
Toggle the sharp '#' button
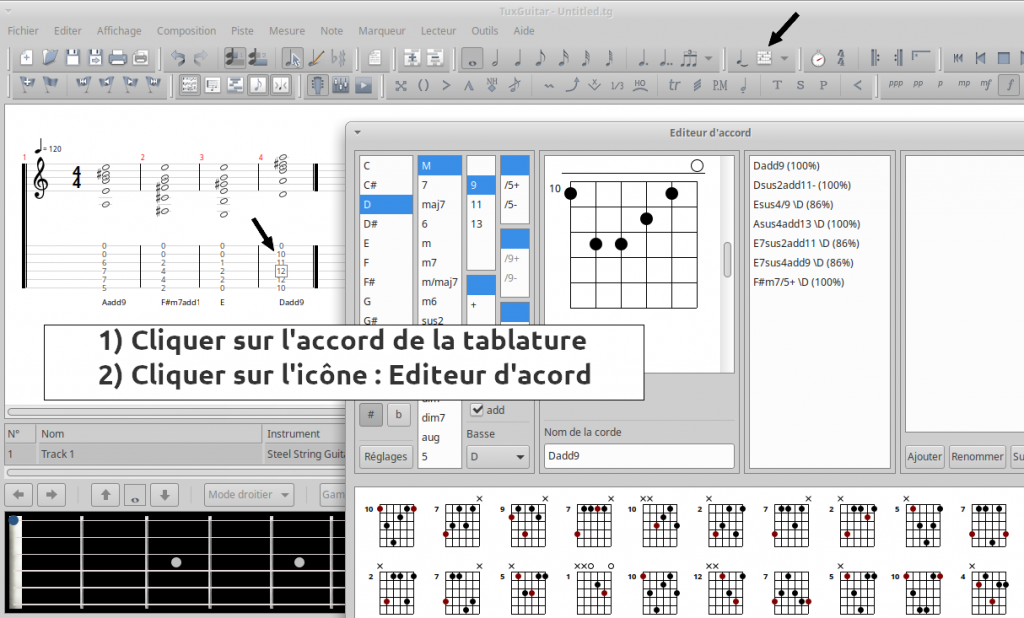point(371,415)
